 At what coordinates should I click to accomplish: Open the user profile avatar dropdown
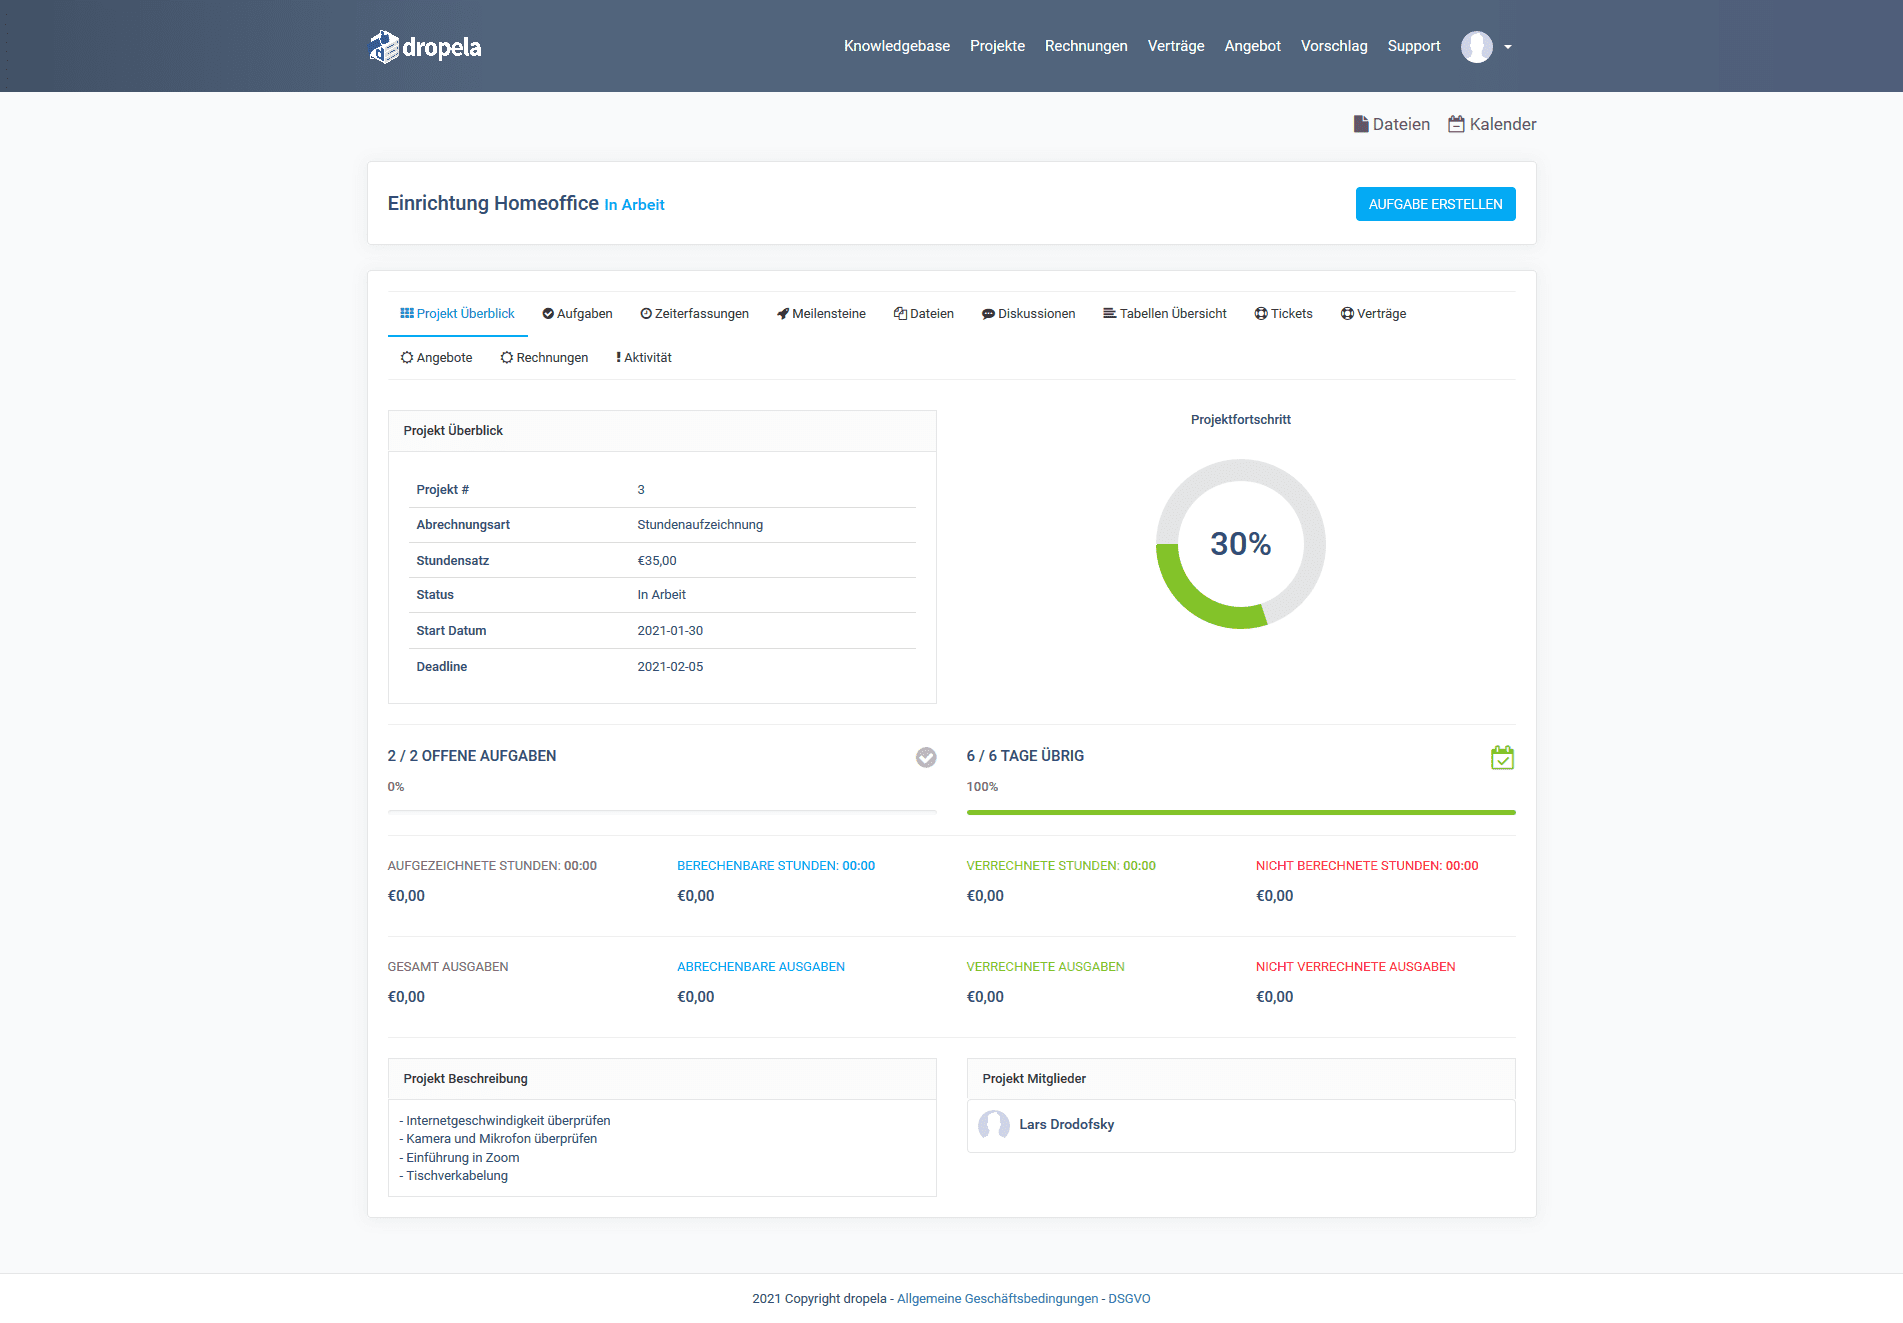click(x=1477, y=46)
